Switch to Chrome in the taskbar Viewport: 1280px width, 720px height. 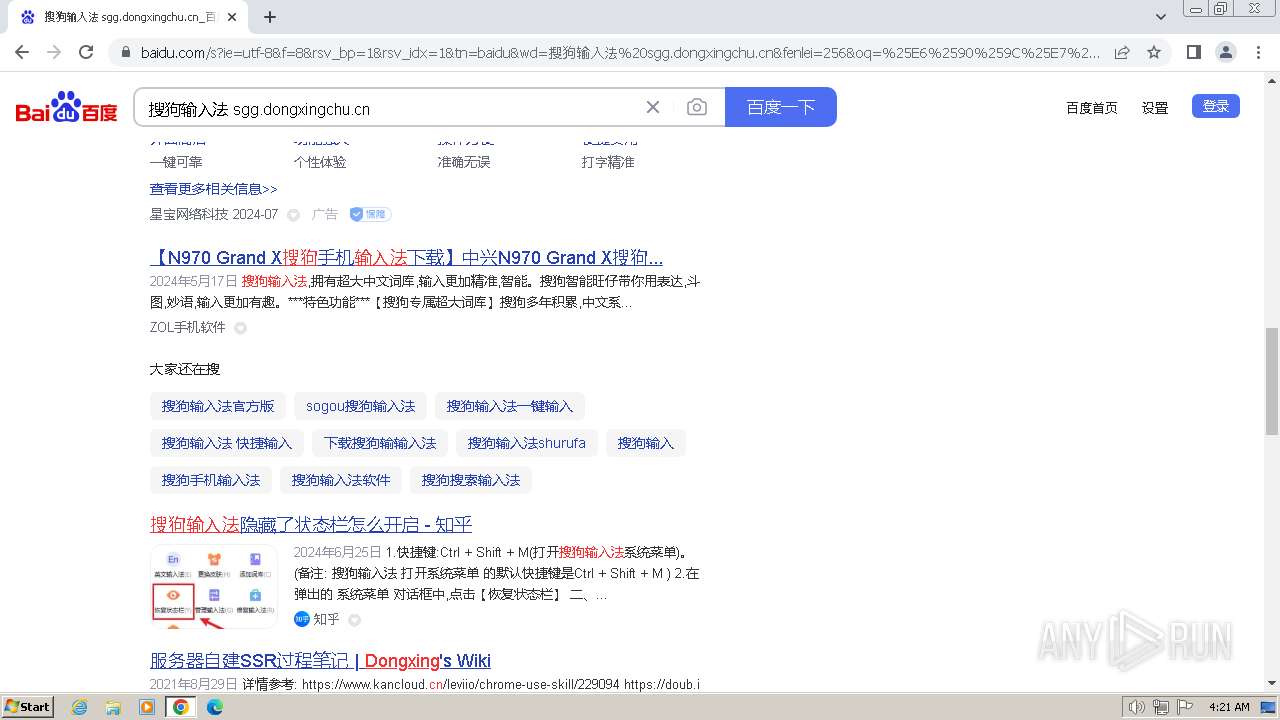click(180, 707)
